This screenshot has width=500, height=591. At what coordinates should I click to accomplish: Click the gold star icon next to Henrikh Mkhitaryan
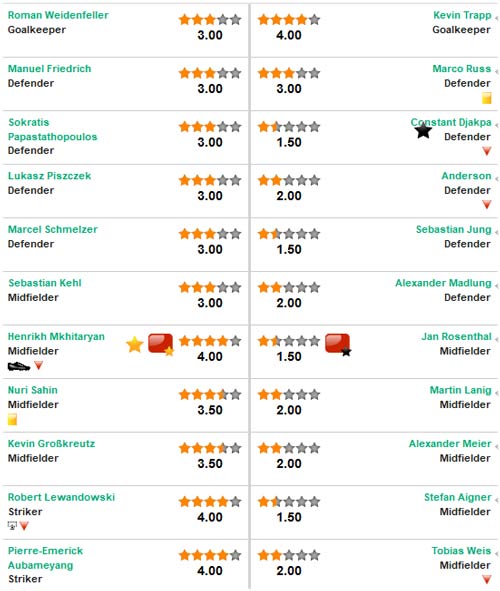pos(135,344)
